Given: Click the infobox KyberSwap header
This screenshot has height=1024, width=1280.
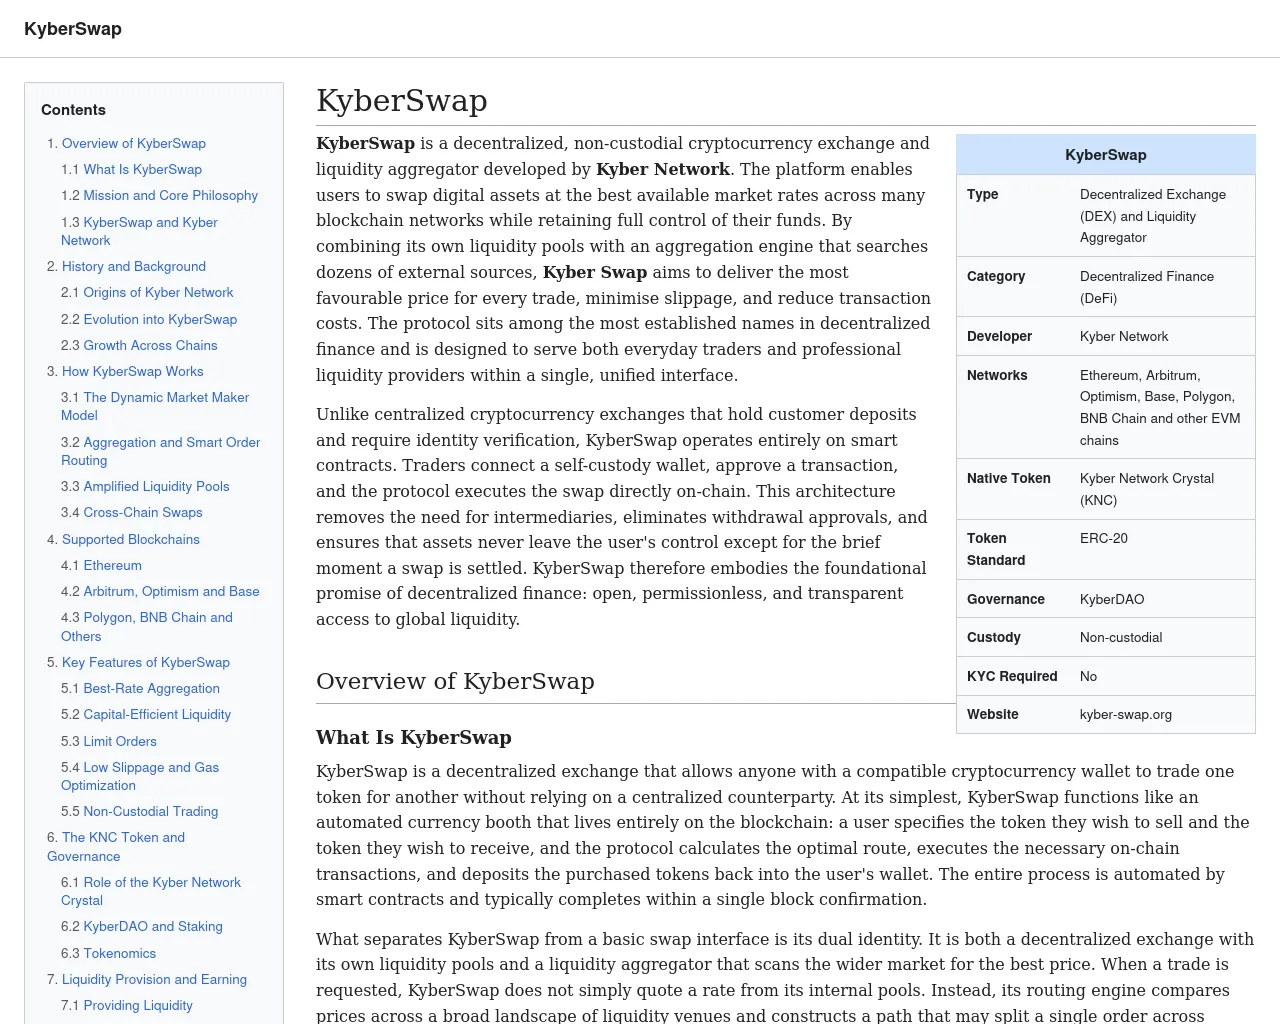Looking at the screenshot, I should [1106, 155].
